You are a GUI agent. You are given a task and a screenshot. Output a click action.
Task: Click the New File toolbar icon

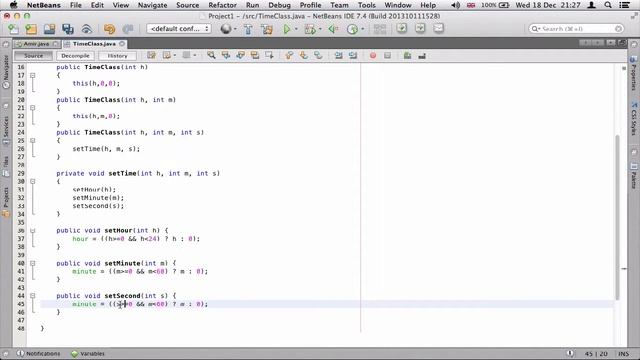[x=13, y=29]
